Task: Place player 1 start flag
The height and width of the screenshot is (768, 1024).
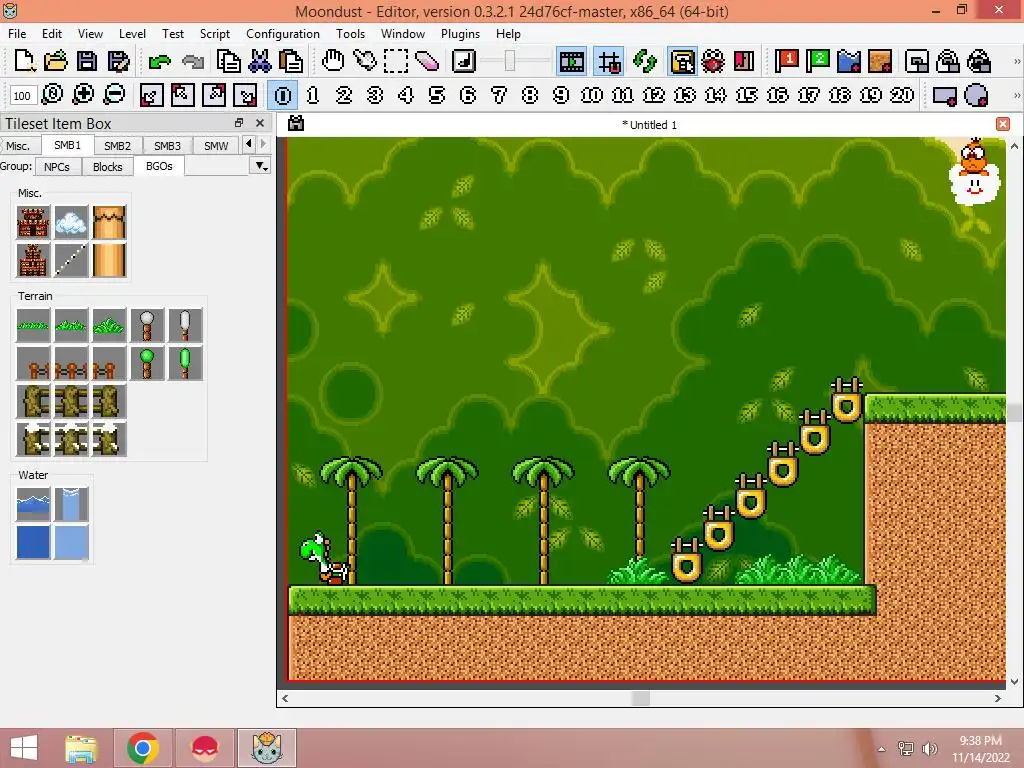Action: pyautogui.click(x=787, y=61)
